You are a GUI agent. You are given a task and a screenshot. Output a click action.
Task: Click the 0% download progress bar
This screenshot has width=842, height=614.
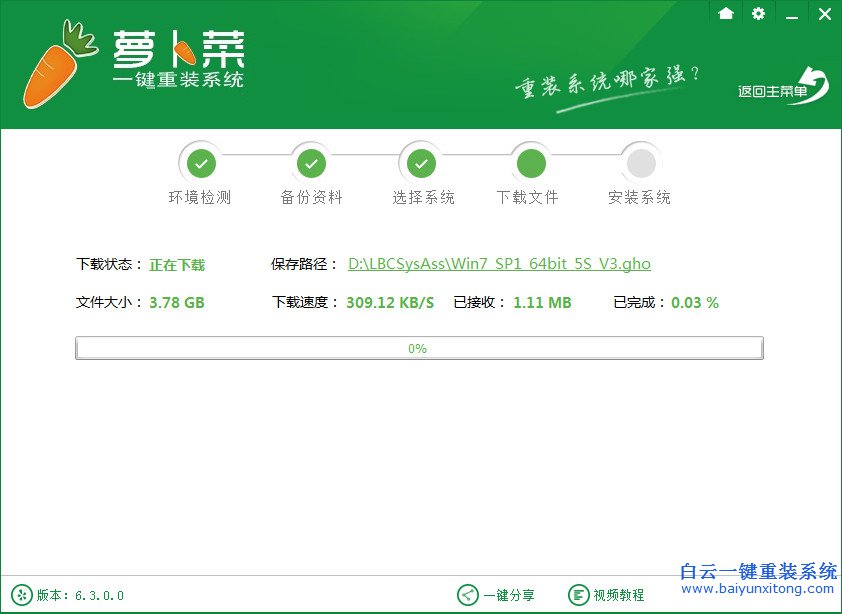[419, 347]
